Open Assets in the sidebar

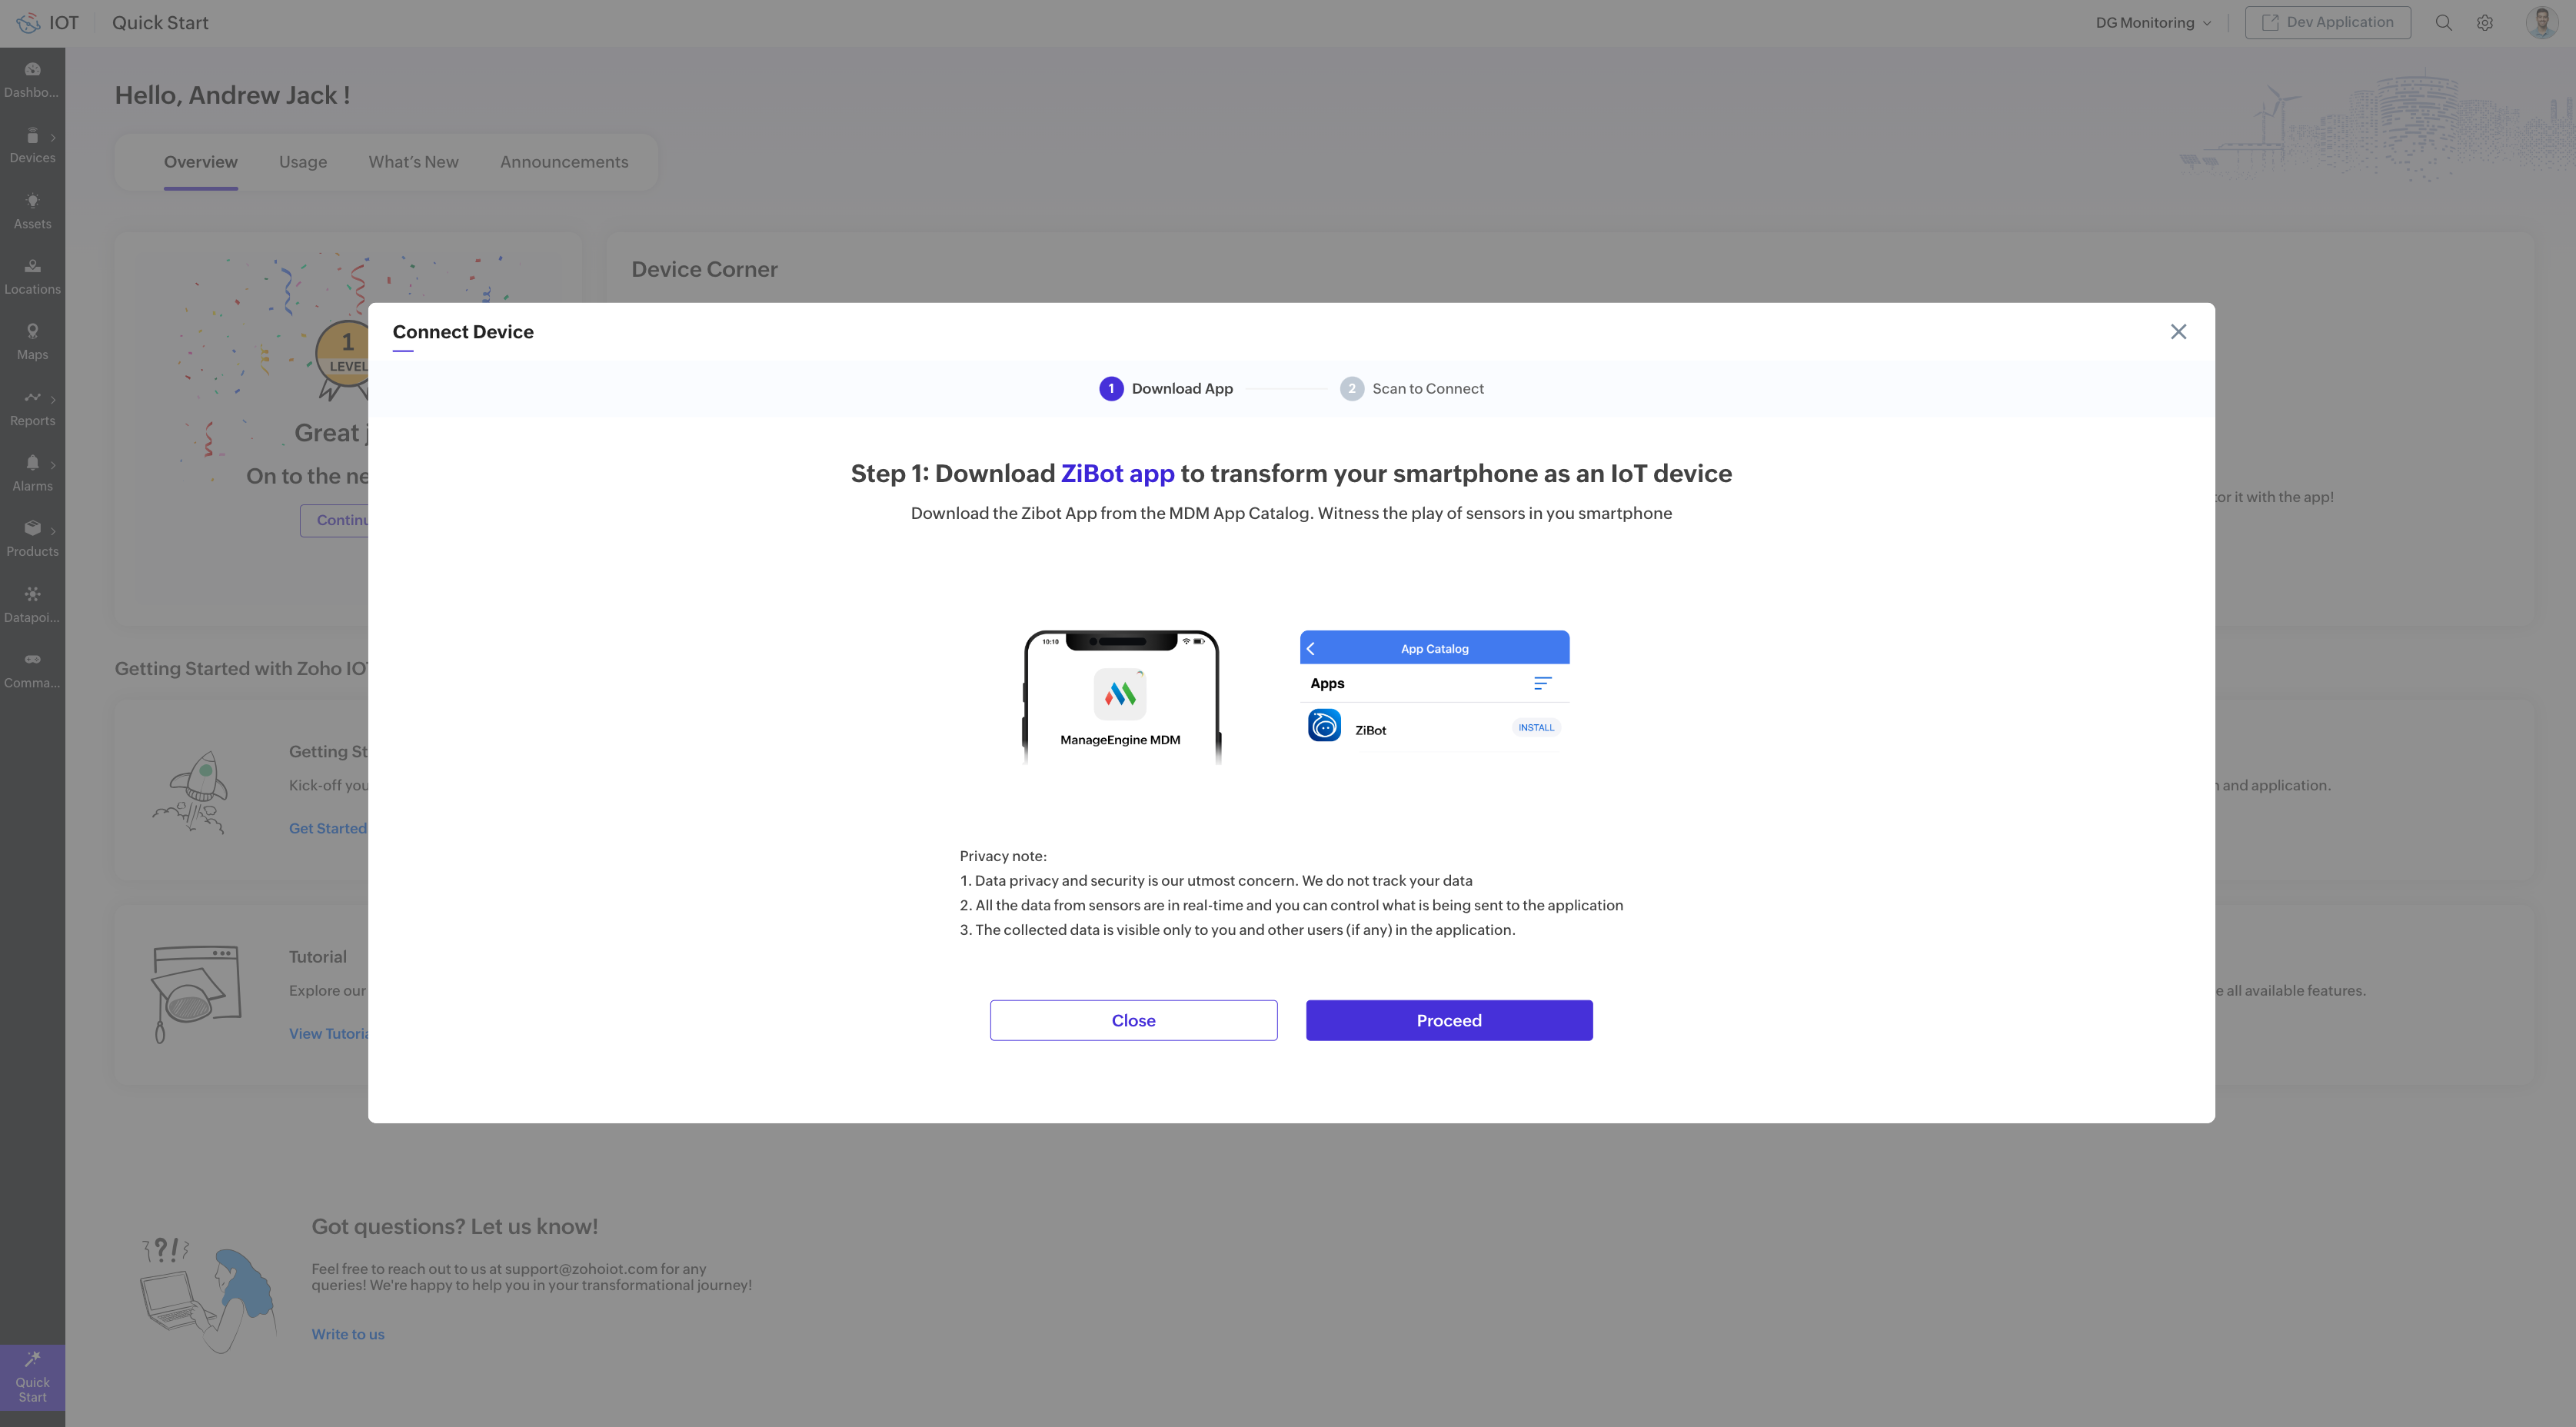[x=32, y=201]
